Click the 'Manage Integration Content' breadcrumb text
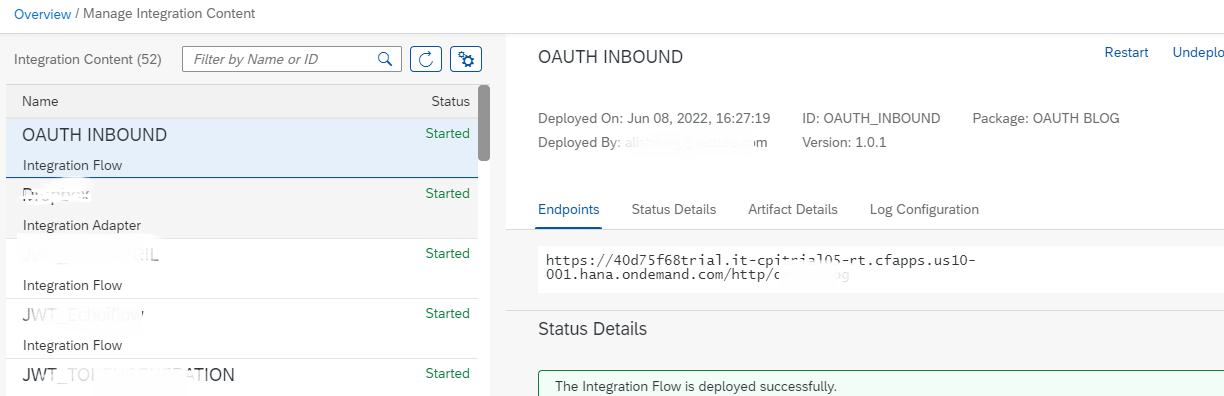The height and width of the screenshot is (396, 1224). click(x=169, y=14)
